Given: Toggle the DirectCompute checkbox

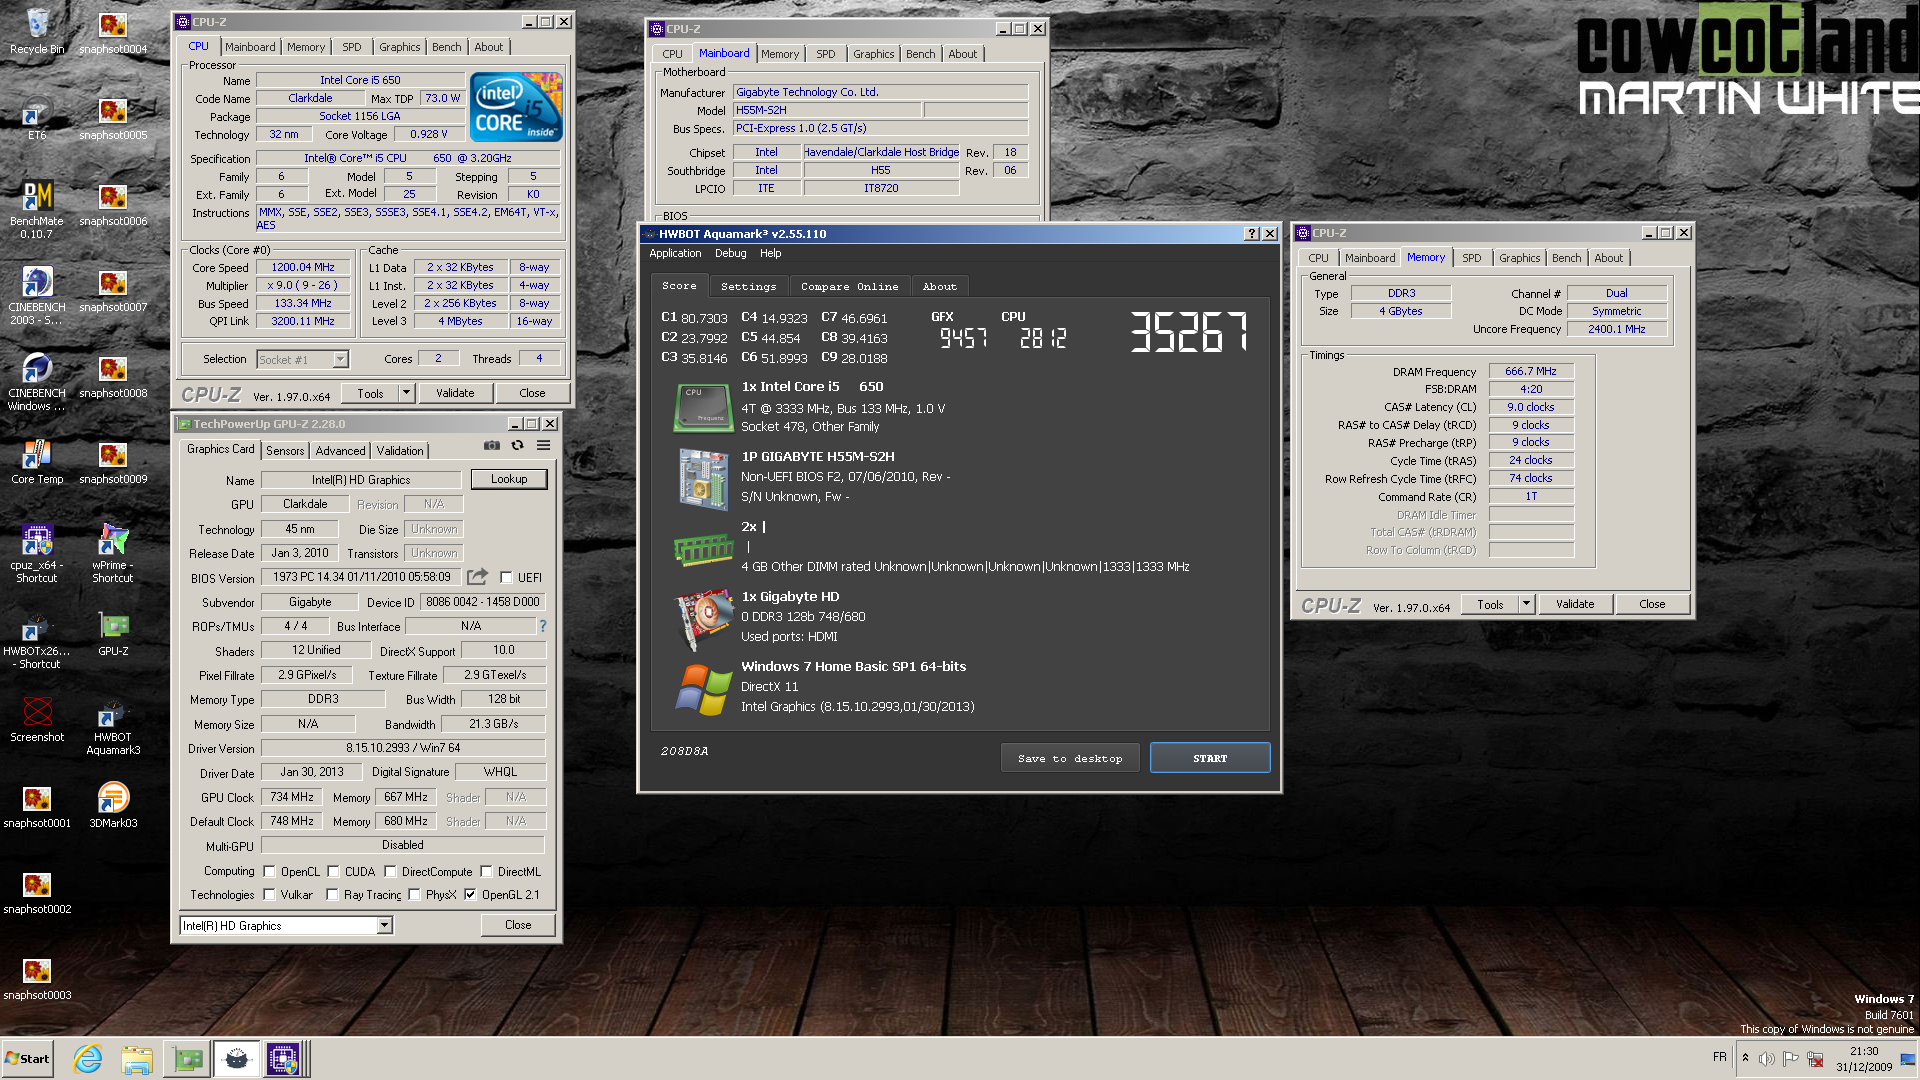Looking at the screenshot, I should 390,871.
